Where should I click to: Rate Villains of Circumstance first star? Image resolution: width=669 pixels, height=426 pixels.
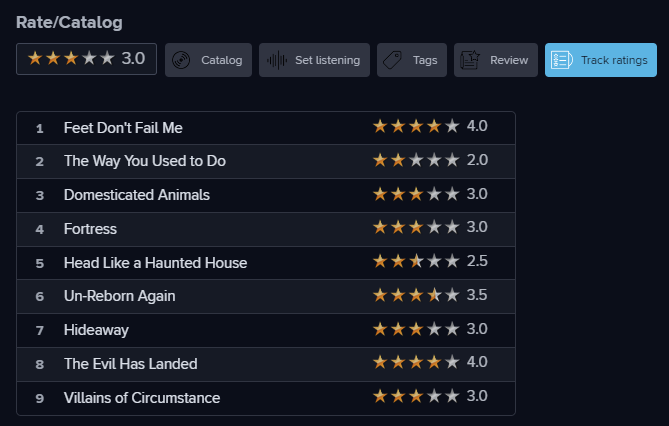(380, 397)
